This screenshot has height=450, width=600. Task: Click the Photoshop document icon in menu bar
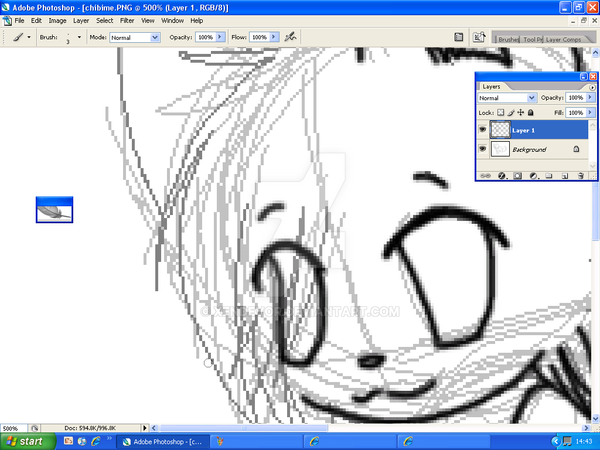pos(7,21)
